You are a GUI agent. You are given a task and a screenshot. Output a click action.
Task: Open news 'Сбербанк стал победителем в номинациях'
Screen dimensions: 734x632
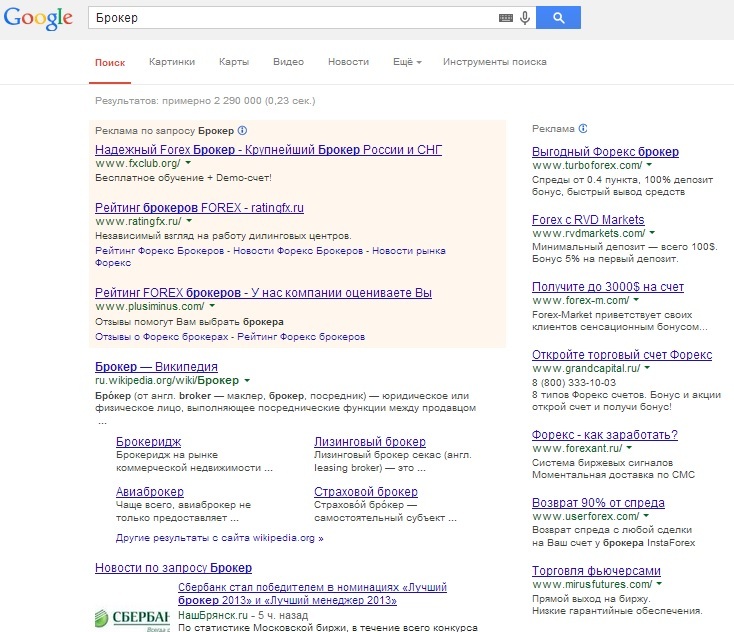[x=312, y=594]
